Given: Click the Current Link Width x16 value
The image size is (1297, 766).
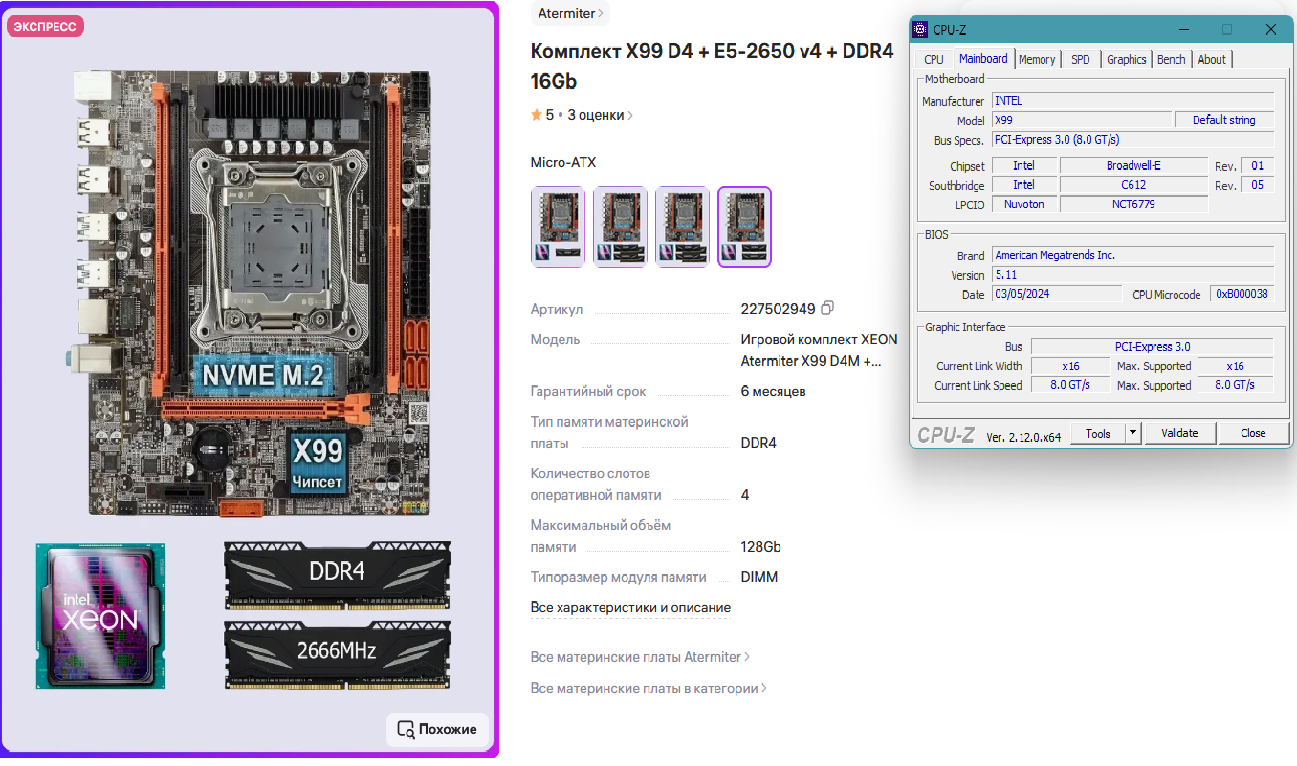Looking at the screenshot, I should [x=1070, y=366].
